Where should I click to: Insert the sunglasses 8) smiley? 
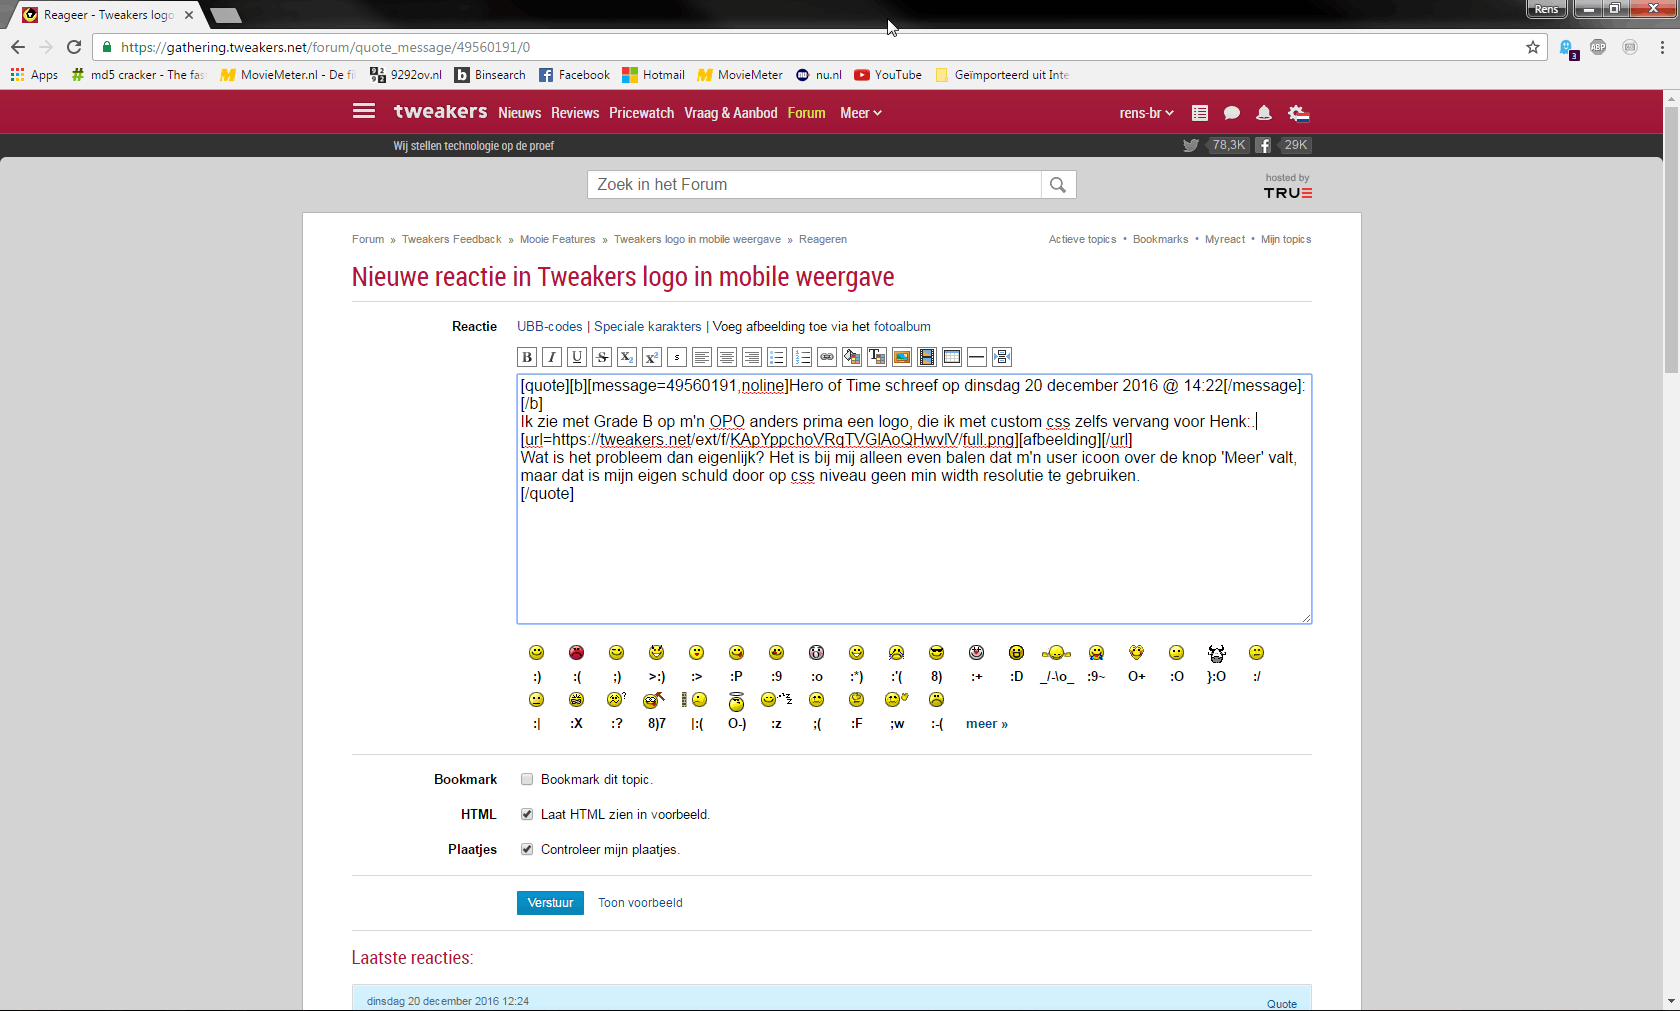point(937,653)
